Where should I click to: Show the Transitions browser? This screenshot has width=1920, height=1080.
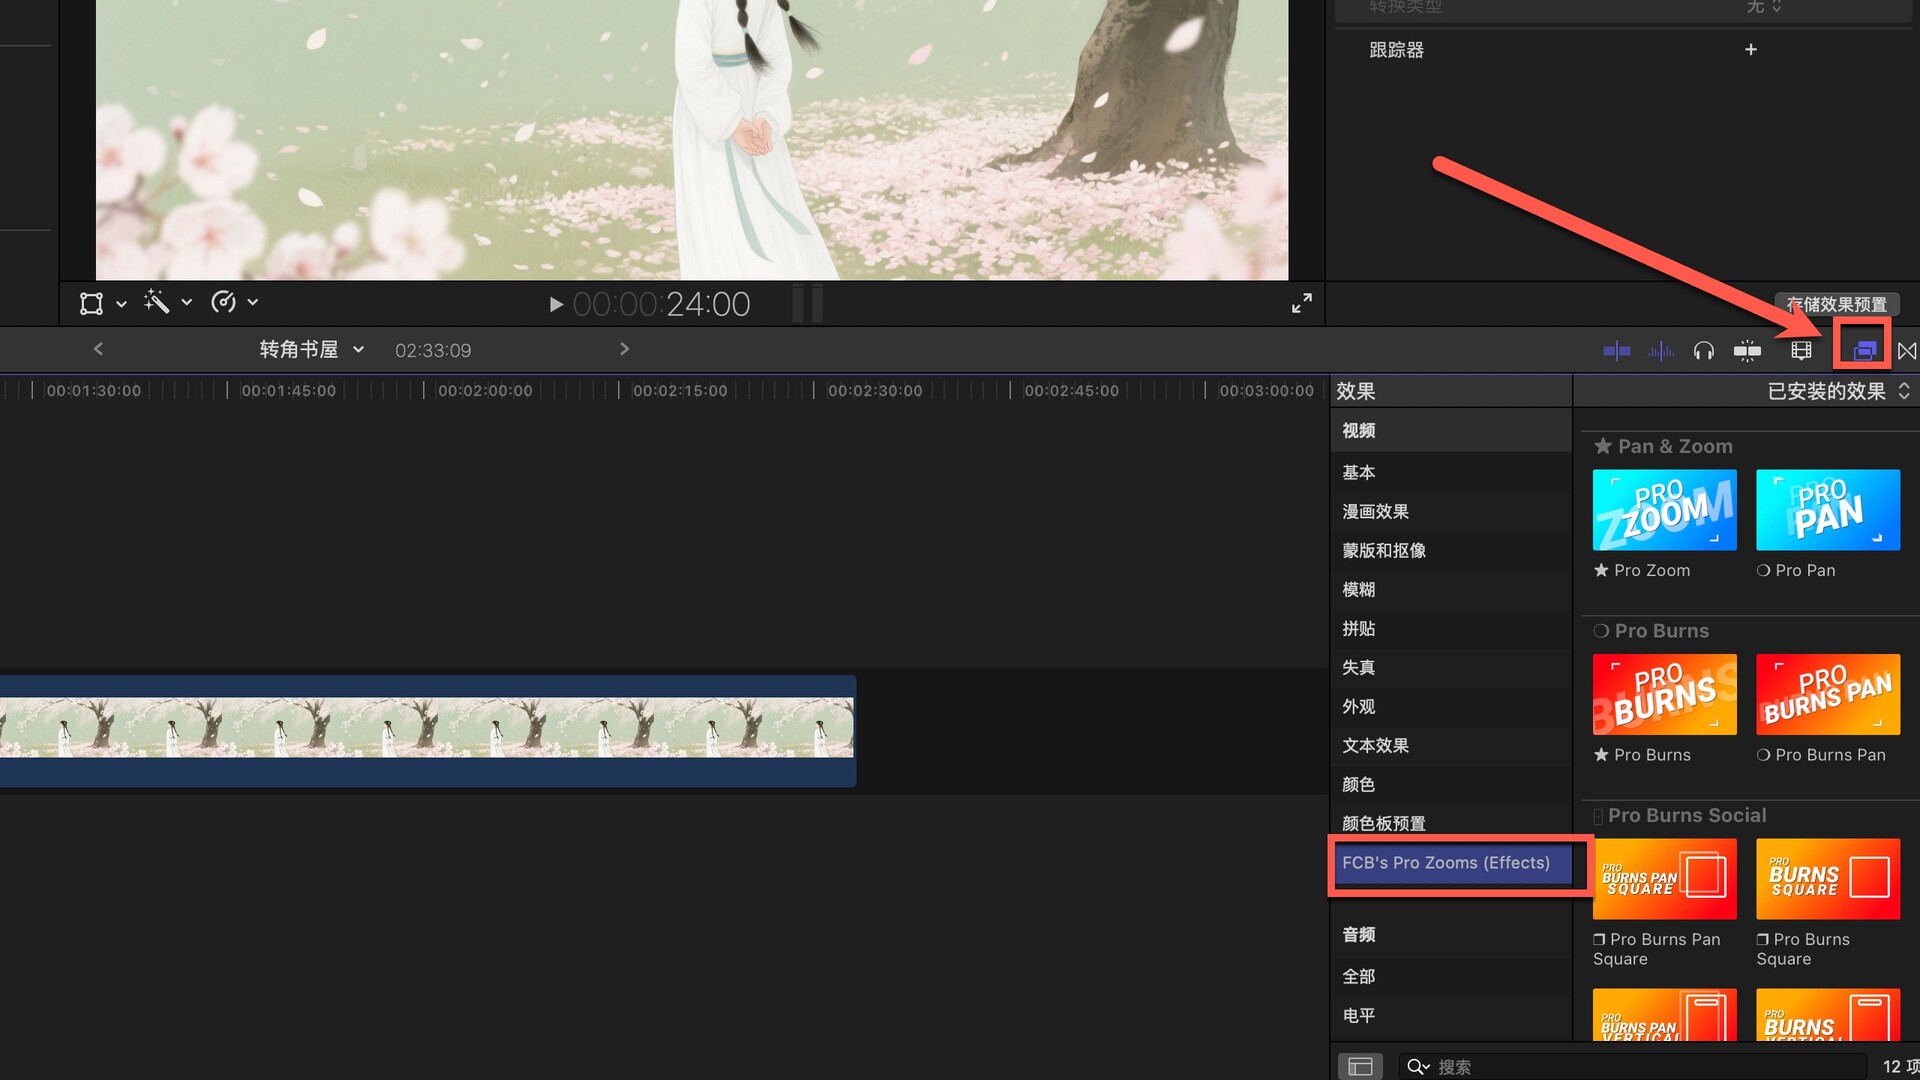[1907, 351]
